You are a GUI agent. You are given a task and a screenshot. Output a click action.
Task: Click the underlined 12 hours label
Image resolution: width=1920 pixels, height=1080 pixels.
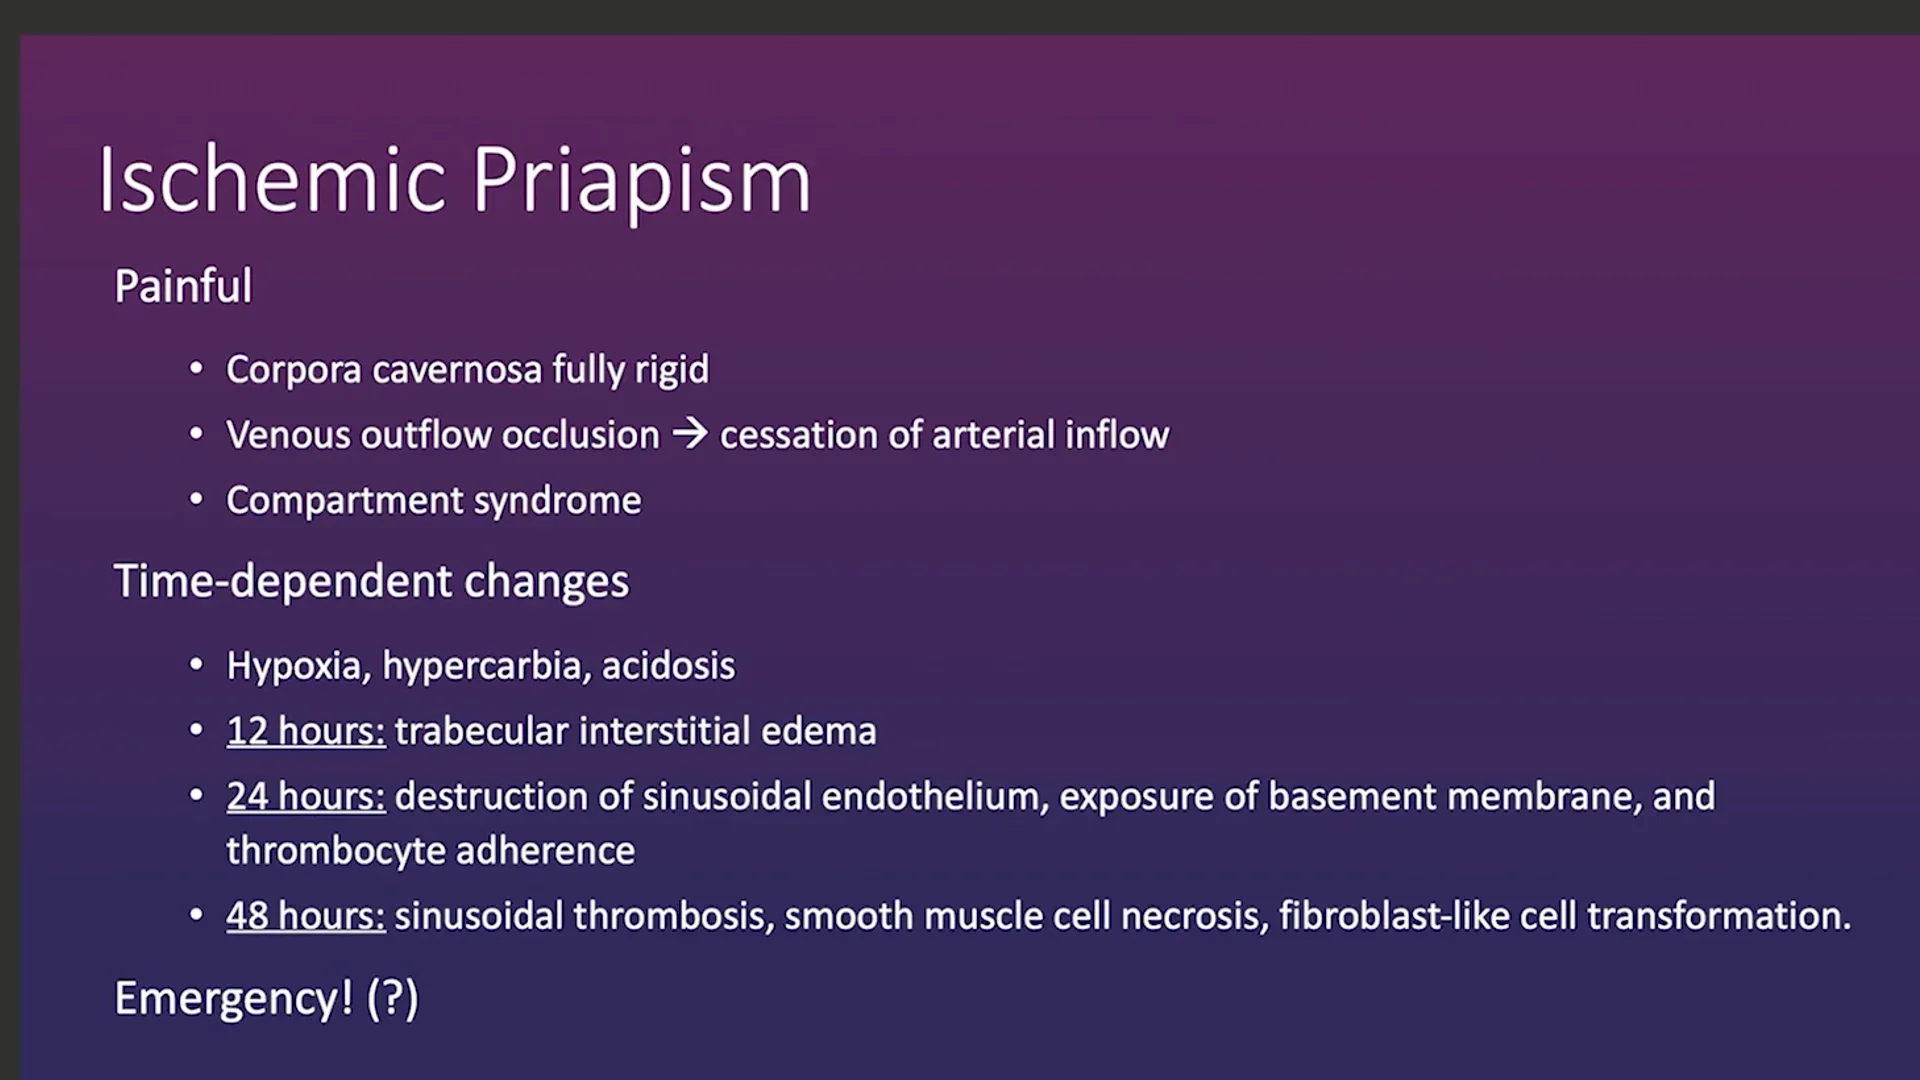(x=306, y=731)
